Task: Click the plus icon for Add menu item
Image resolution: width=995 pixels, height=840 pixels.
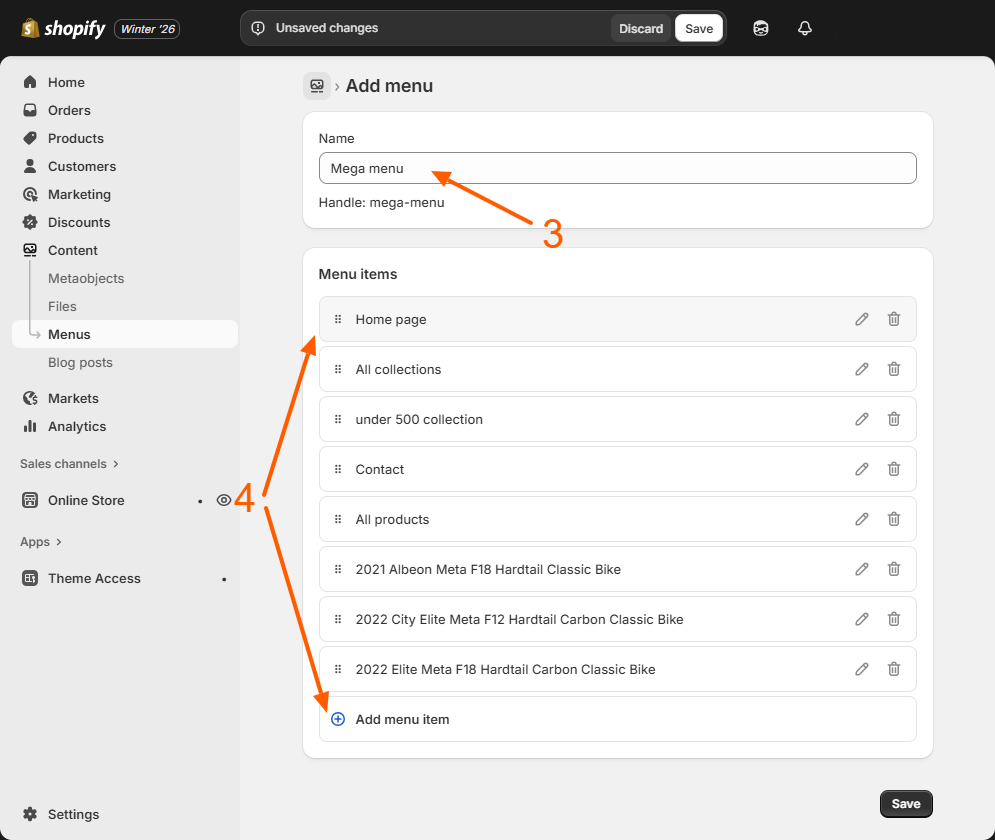Action: [338, 719]
